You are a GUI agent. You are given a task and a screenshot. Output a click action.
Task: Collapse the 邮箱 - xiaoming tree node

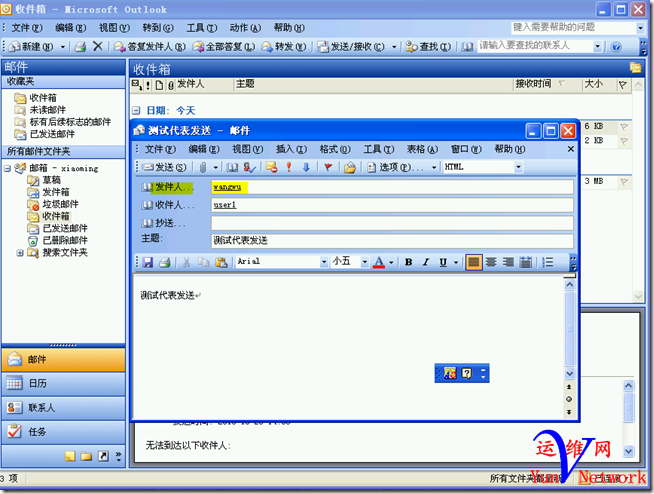(x=7, y=168)
